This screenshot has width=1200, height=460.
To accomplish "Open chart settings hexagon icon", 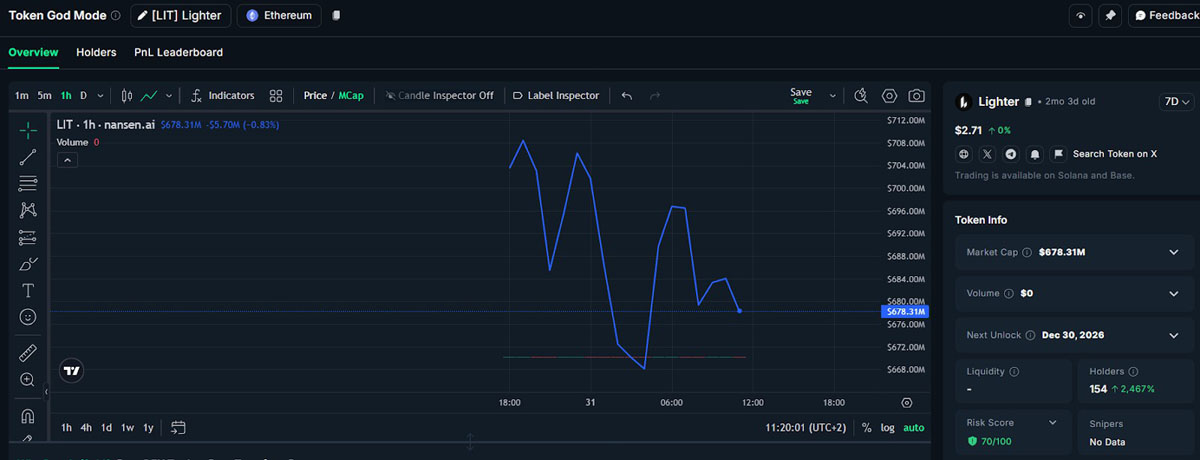I will click(x=889, y=96).
